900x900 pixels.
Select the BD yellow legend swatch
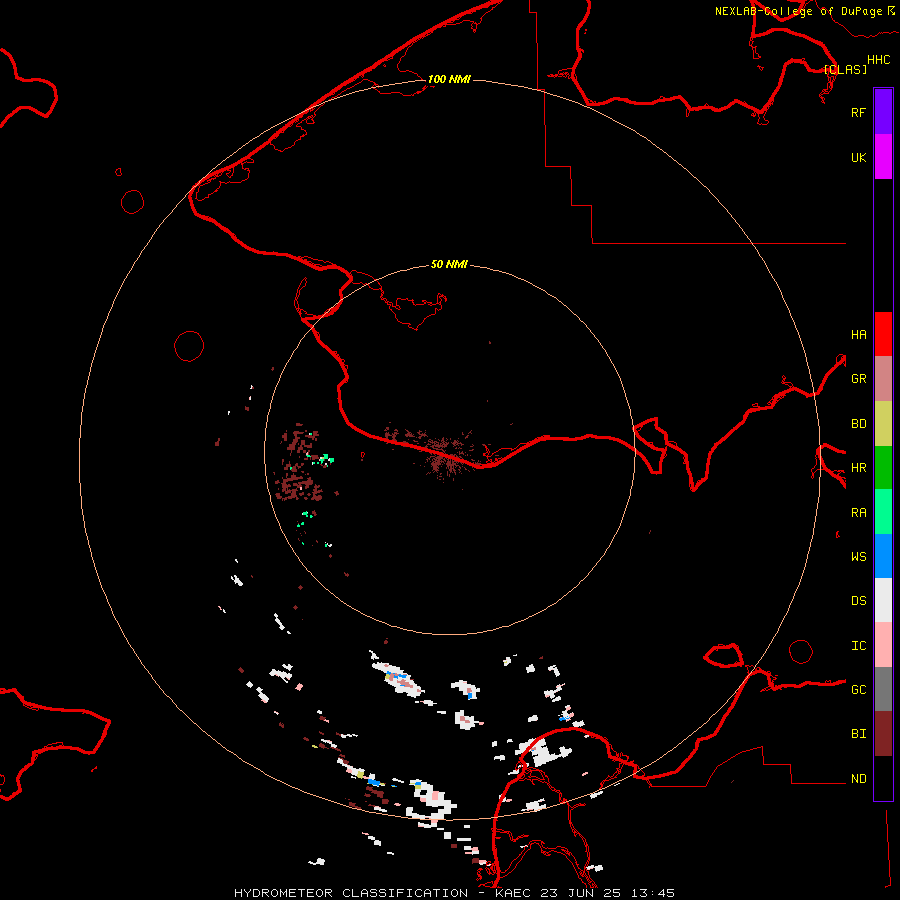[883, 424]
